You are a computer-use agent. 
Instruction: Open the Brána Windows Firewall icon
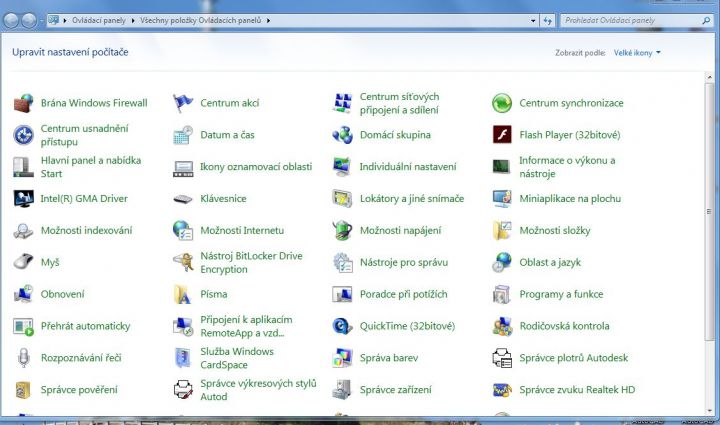click(x=23, y=103)
